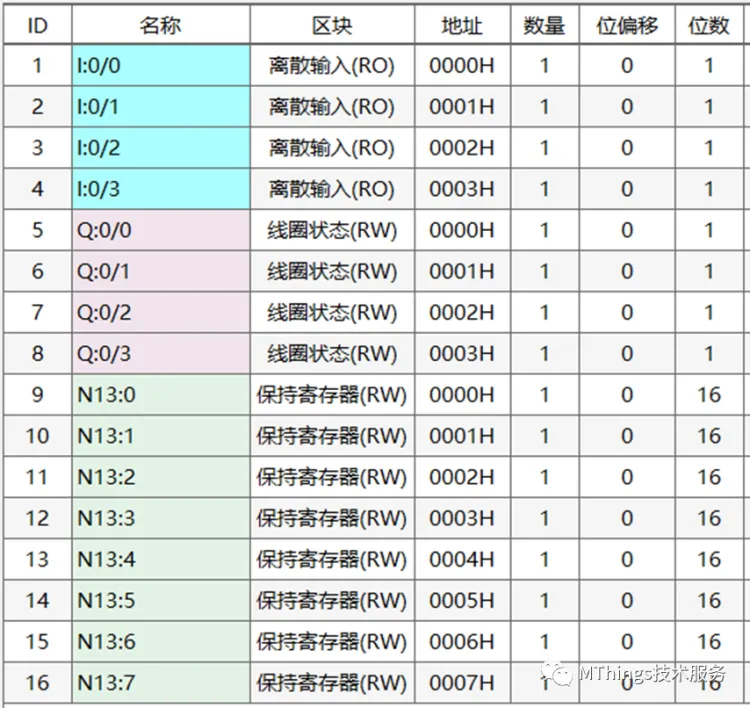The image size is (750, 708).
Task: Click address 0001H in N13:1 row
Action: click(x=463, y=436)
